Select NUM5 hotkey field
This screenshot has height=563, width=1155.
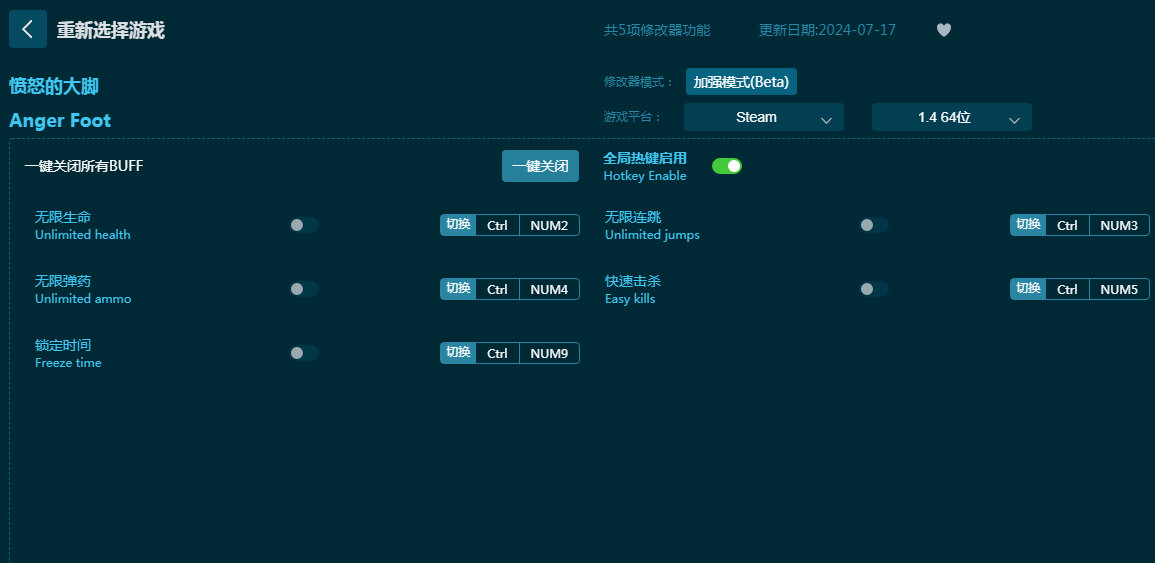[x=1120, y=290]
